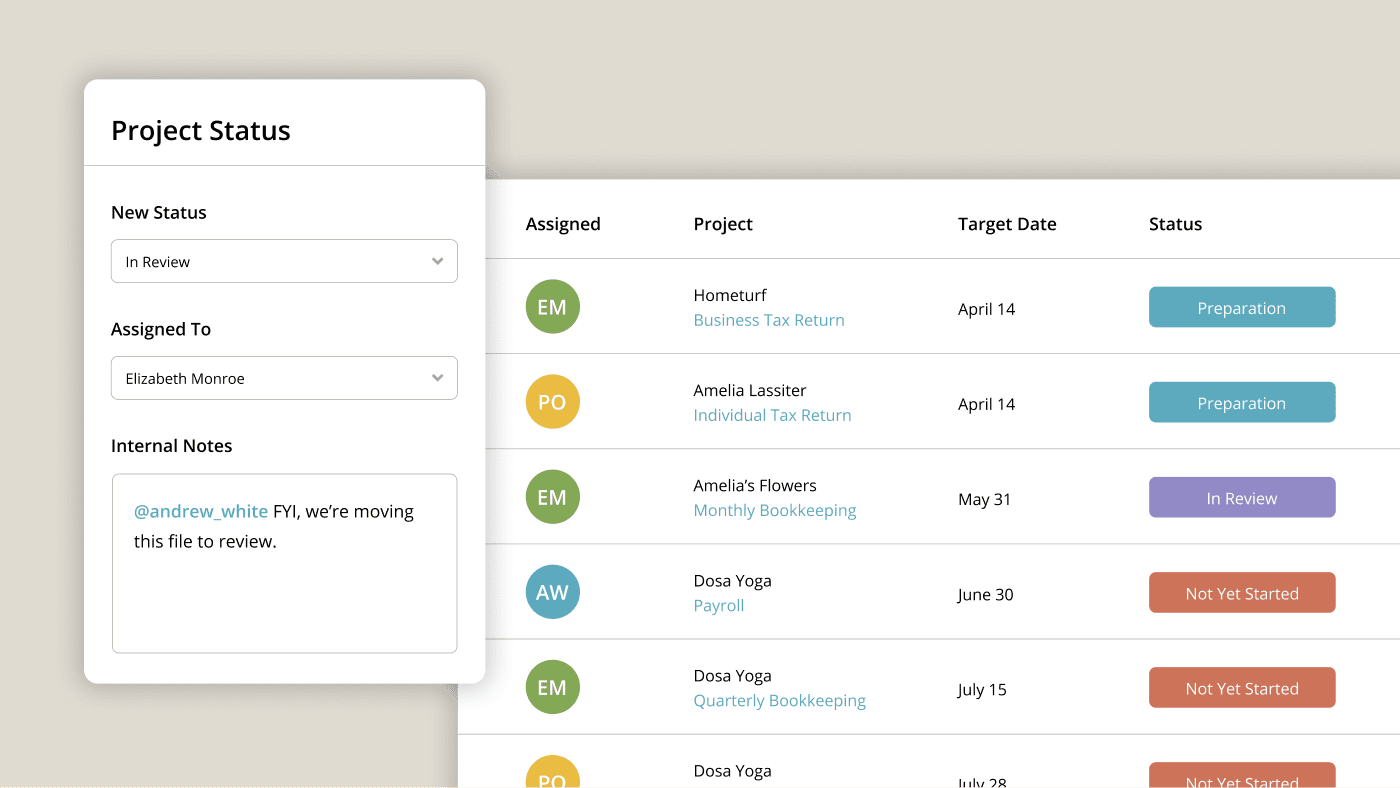Click the Target Date column header
The width and height of the screenshot is (1400, 788).
tap(1007, 224)
